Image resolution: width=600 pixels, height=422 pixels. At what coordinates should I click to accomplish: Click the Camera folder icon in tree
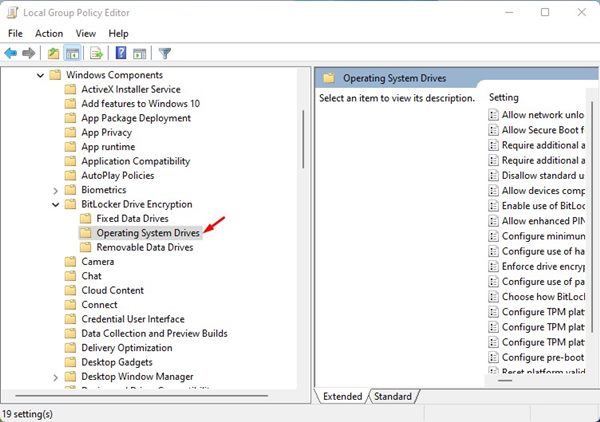(x=70, y=262)
